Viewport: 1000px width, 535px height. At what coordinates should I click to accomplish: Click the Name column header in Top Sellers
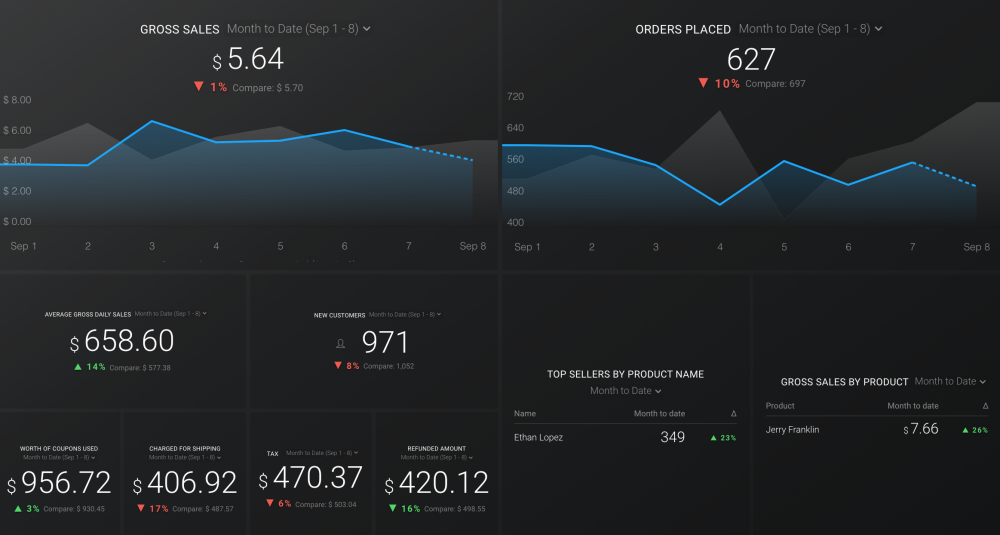pyautogui.click(x=525, y=414)
